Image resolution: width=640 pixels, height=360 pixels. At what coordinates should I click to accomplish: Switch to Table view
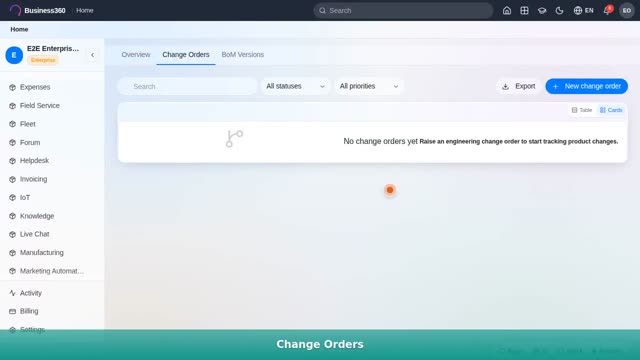582,110
